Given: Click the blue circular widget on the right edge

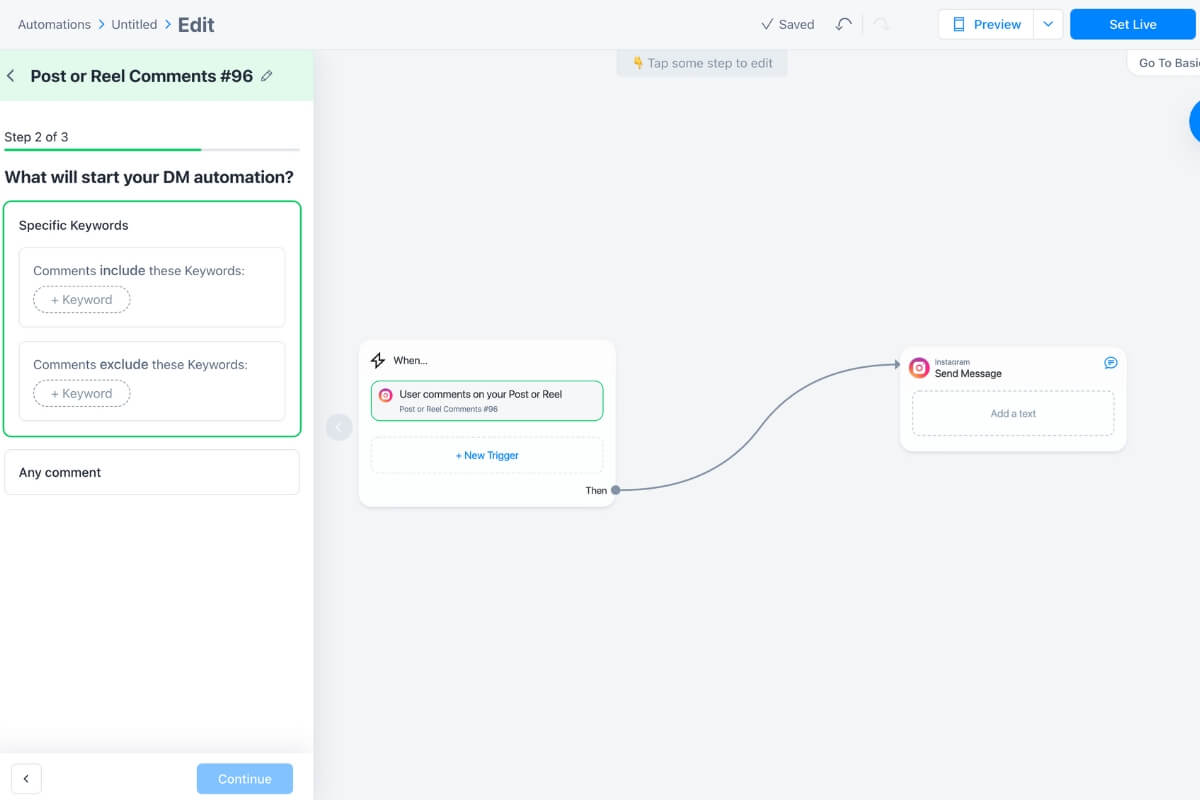Looking at the screenshot, I should click(1196, 121).
